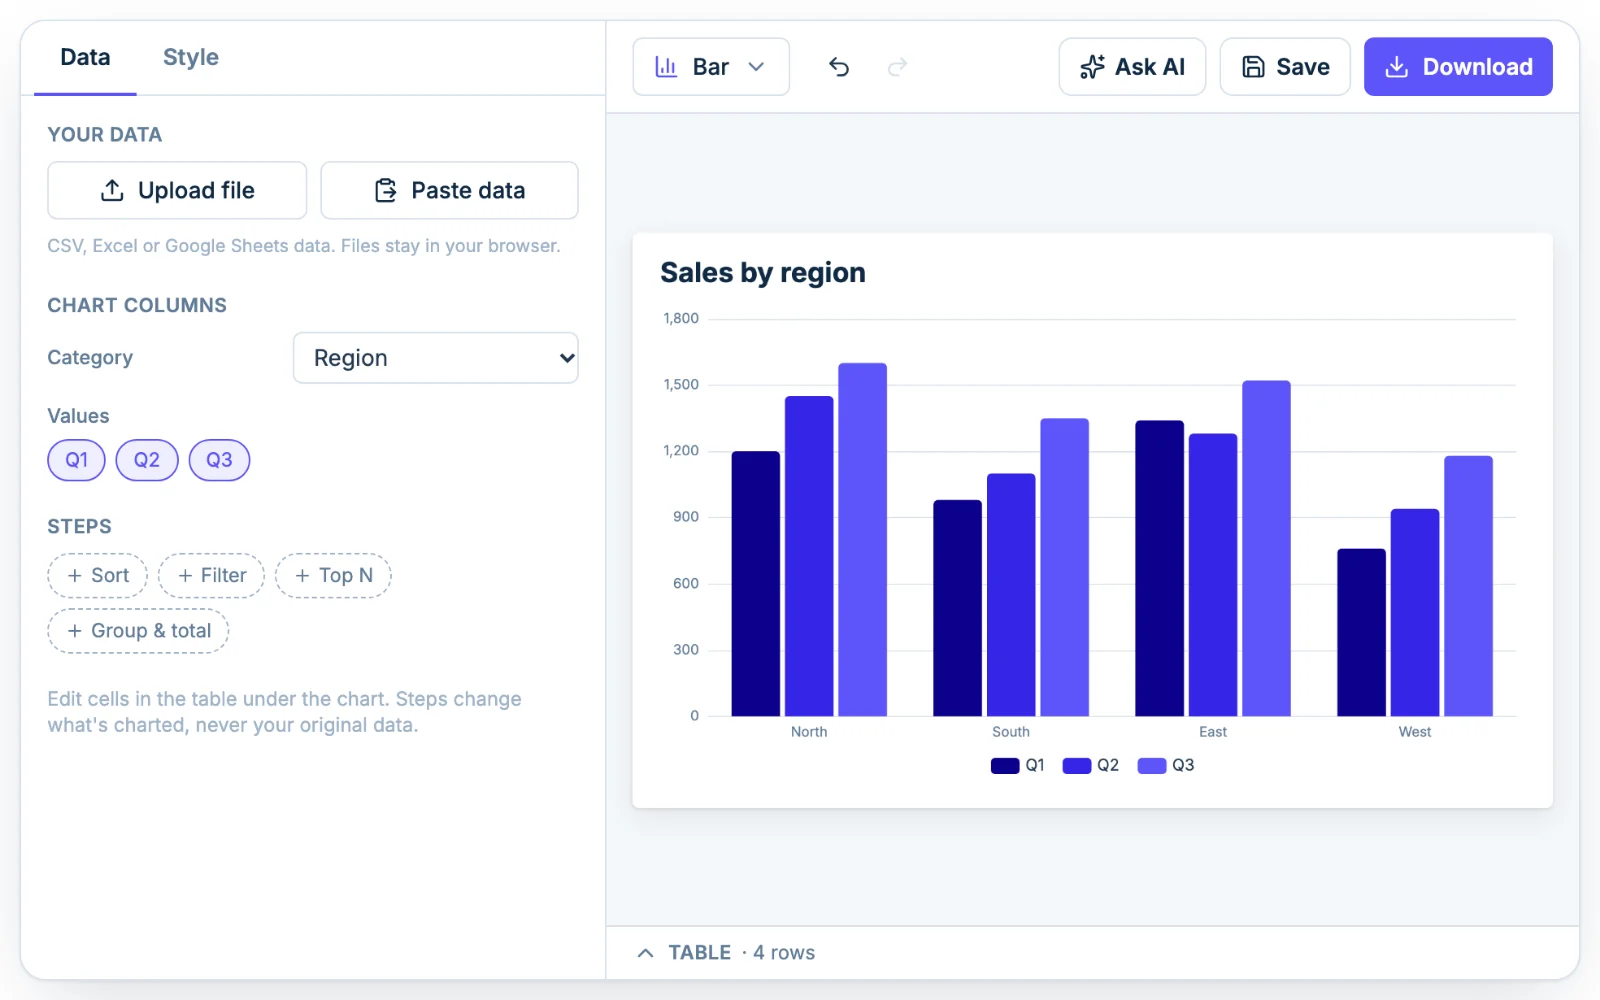This screenshot has width=1600, height=1000.
Task: Click the Ask AI button
Action: click(1132, 67)
